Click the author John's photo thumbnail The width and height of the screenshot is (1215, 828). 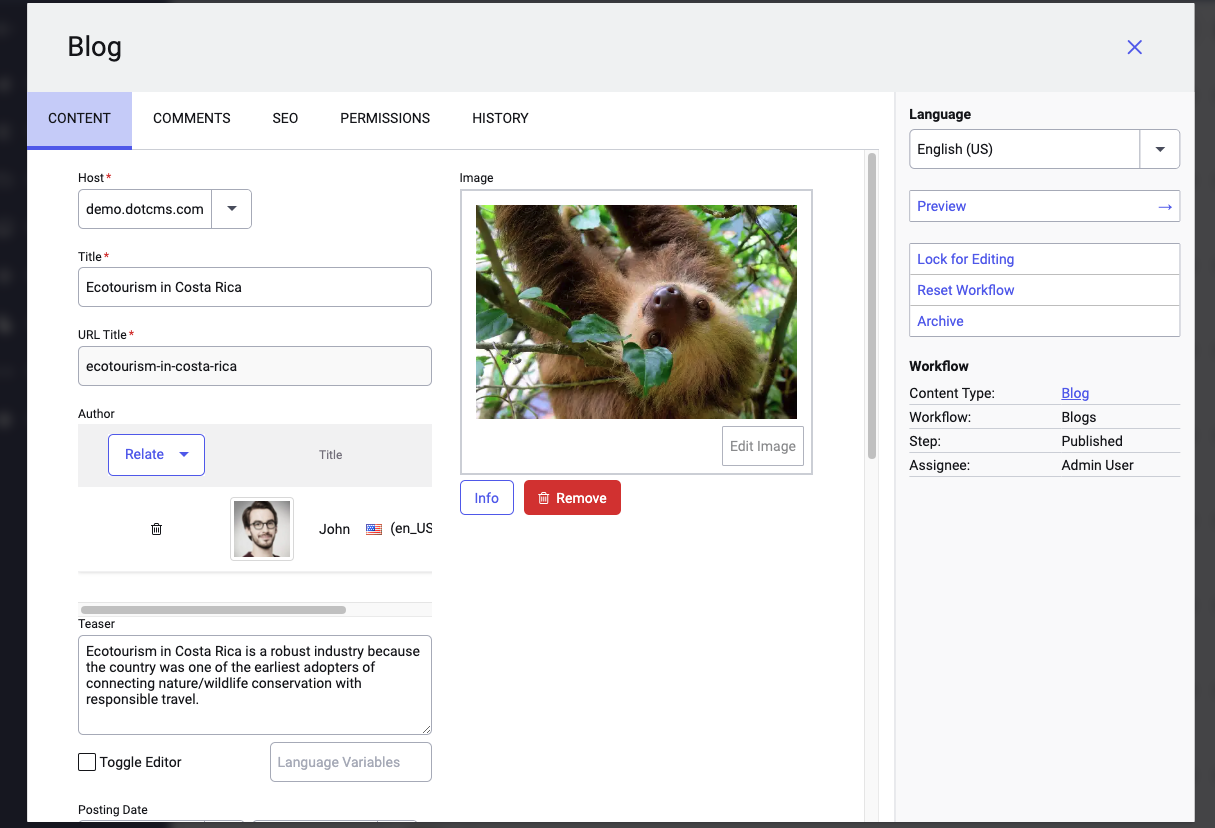pos(262,529)
